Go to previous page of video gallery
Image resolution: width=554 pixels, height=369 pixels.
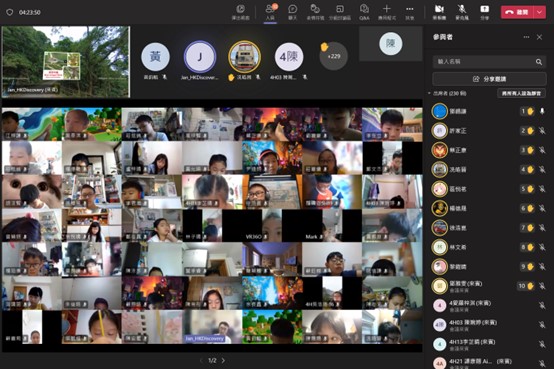click(x=201, y=361)
